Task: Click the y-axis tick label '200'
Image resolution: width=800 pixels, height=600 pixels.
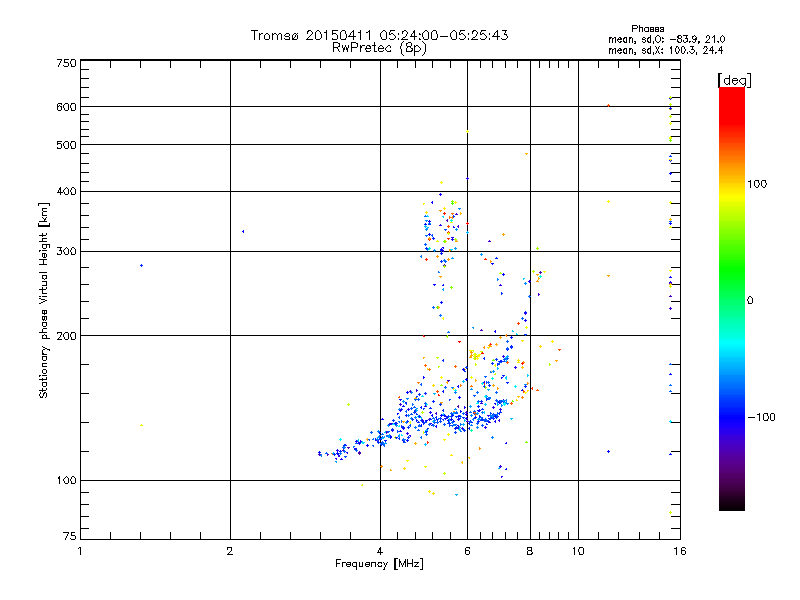Action: pos(66,336)
